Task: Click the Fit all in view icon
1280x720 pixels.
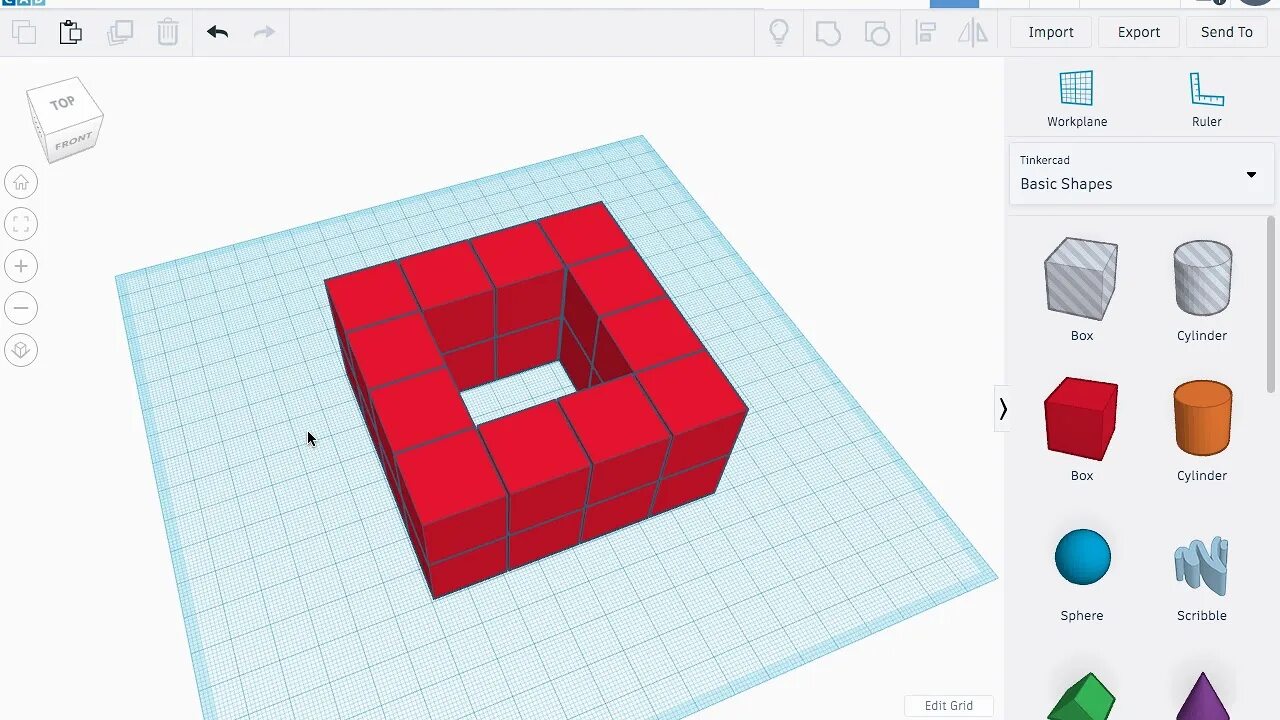Action: 21,224
